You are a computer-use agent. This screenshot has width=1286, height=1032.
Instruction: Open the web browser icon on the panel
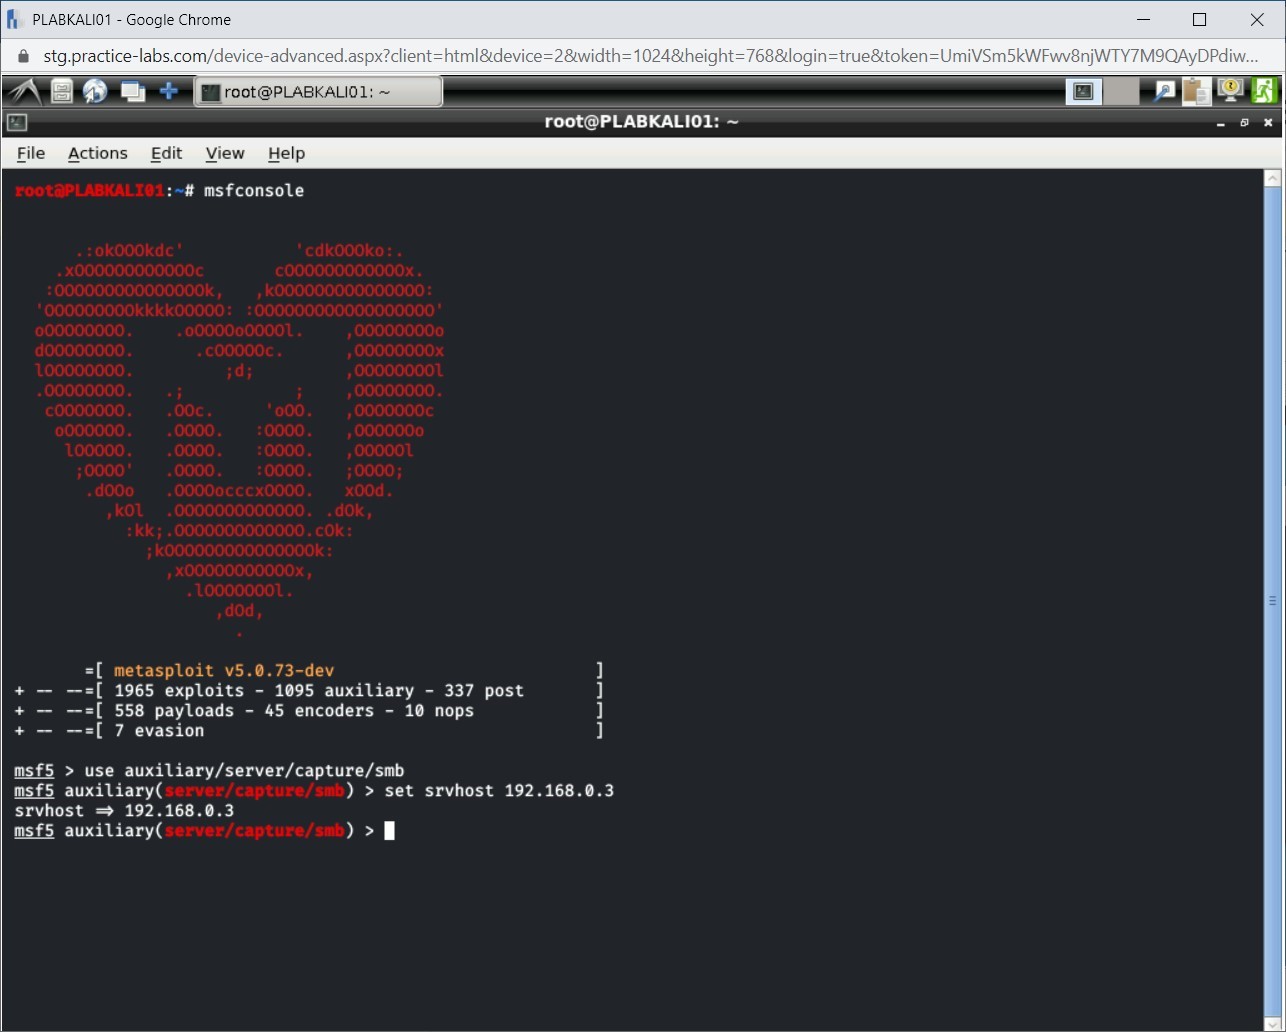96,91
